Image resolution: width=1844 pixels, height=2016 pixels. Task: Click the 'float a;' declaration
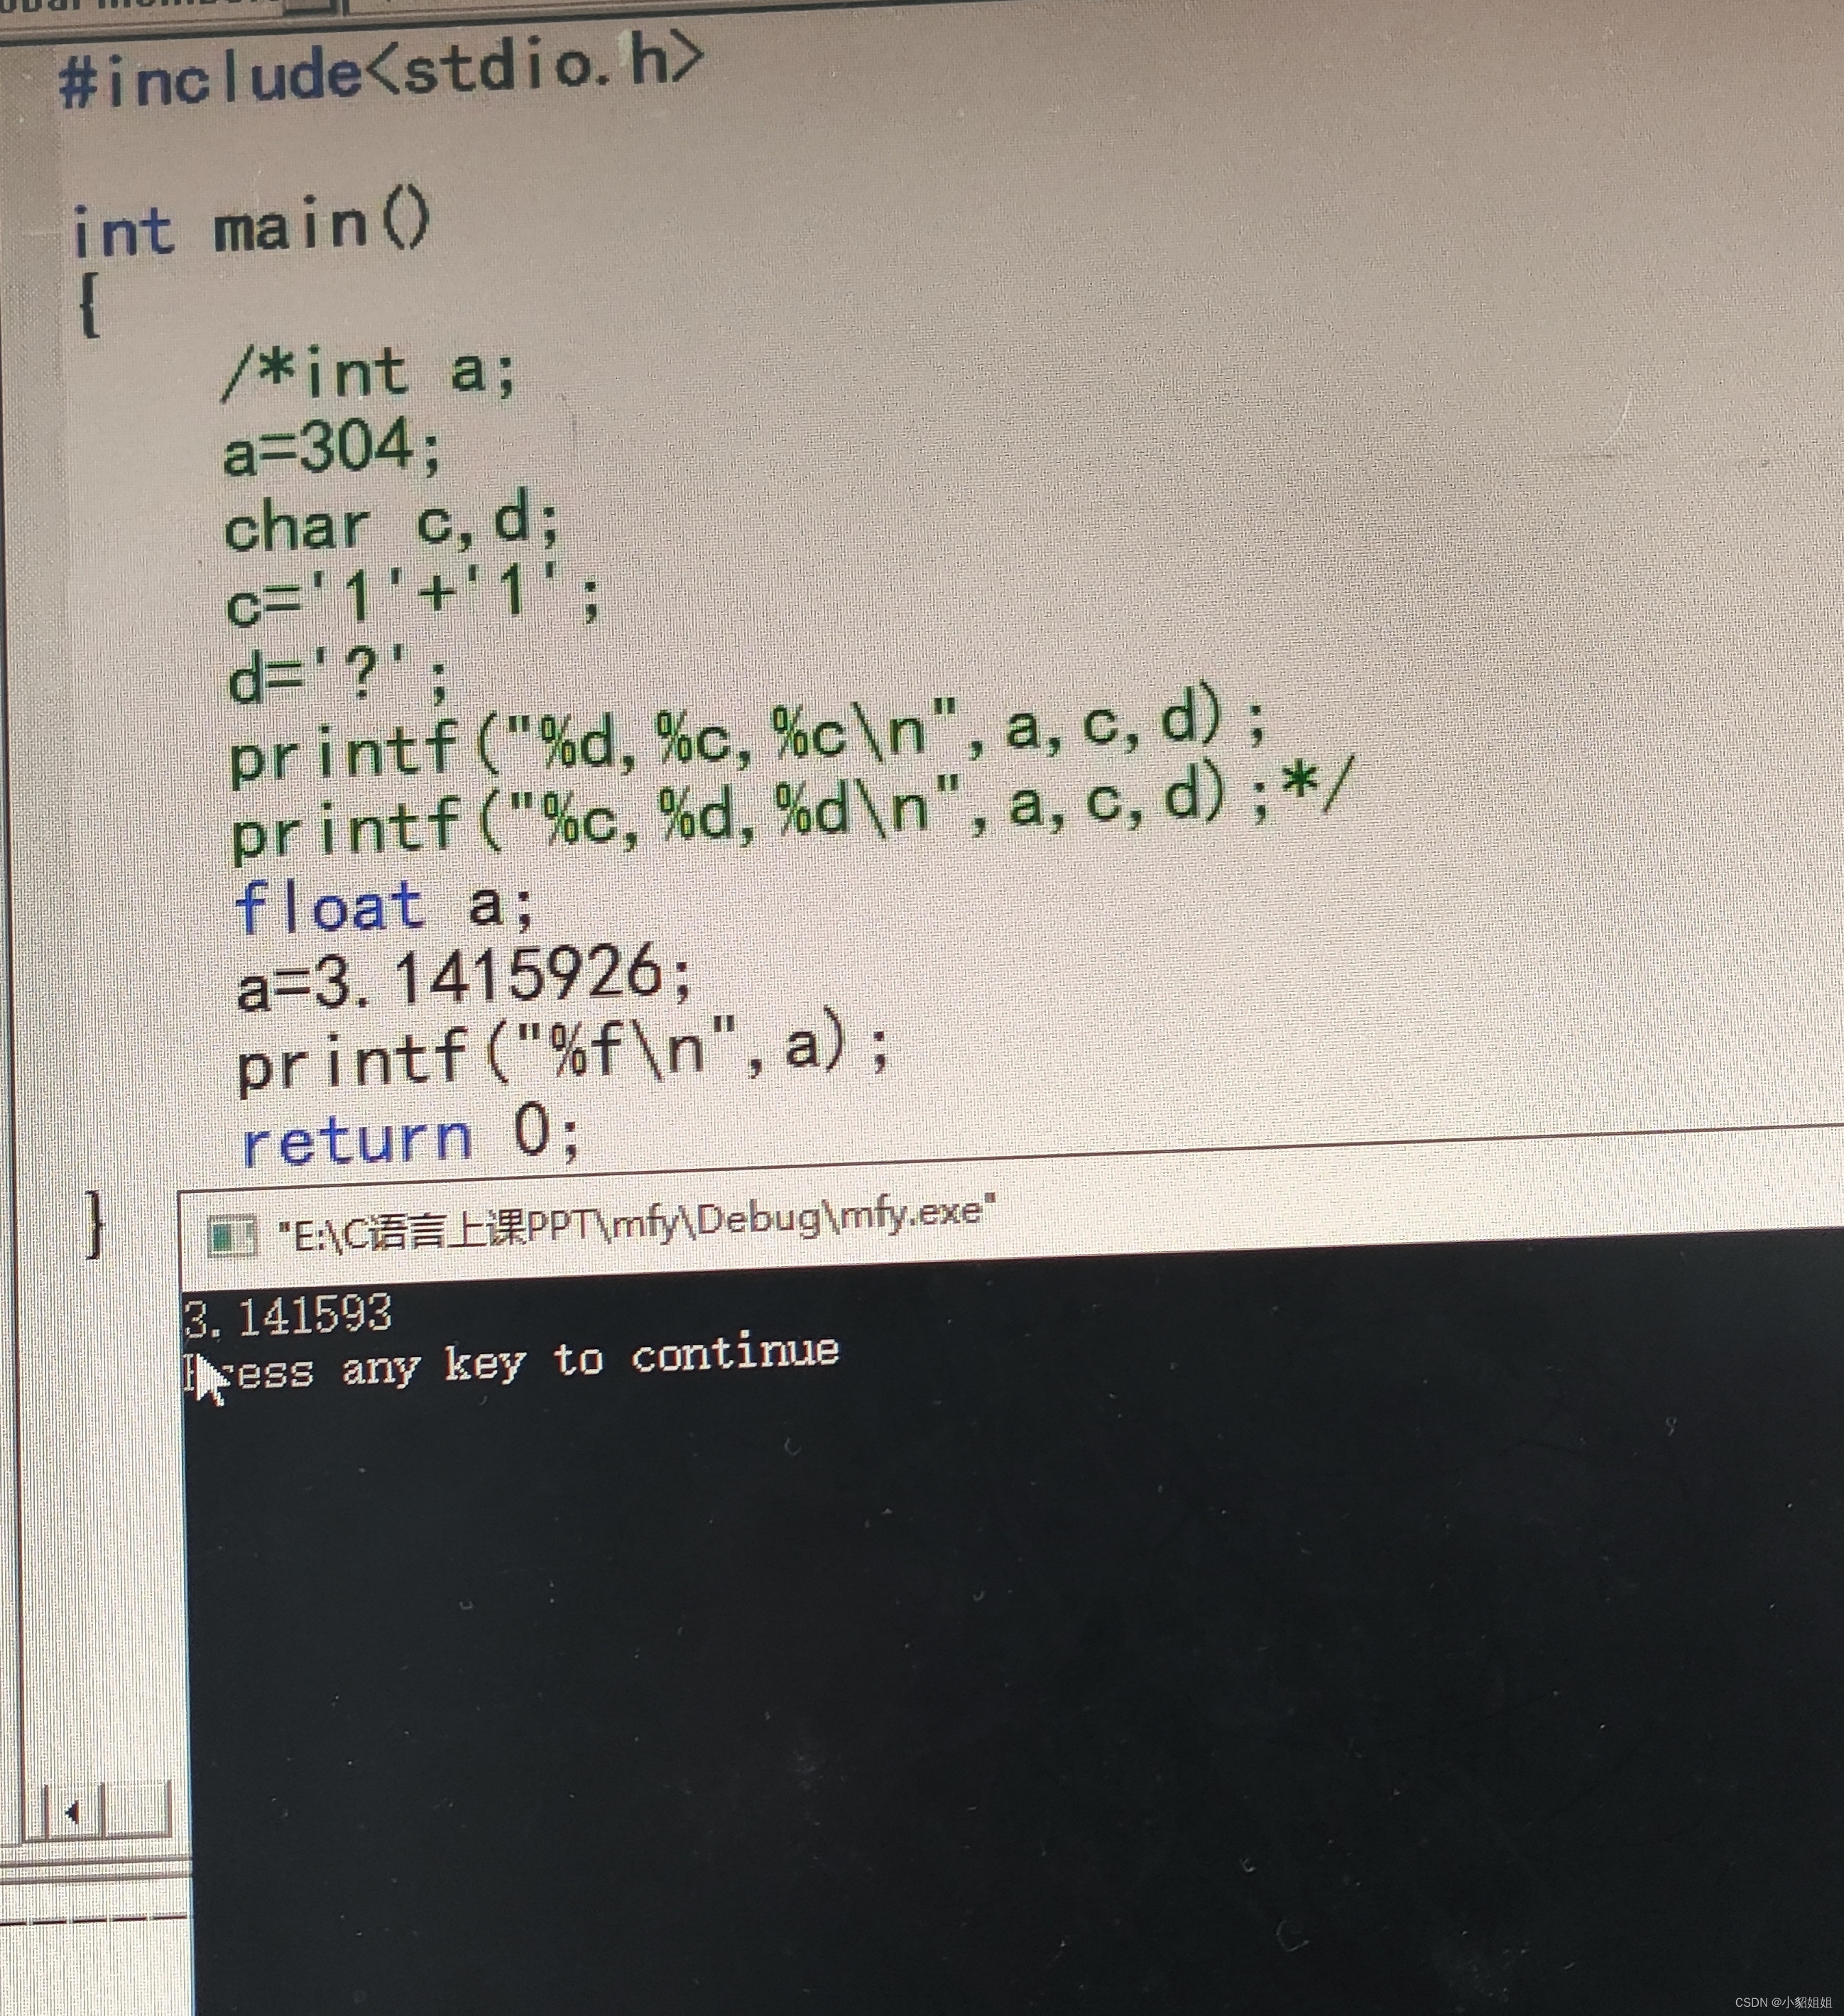[x=385, y=907]
